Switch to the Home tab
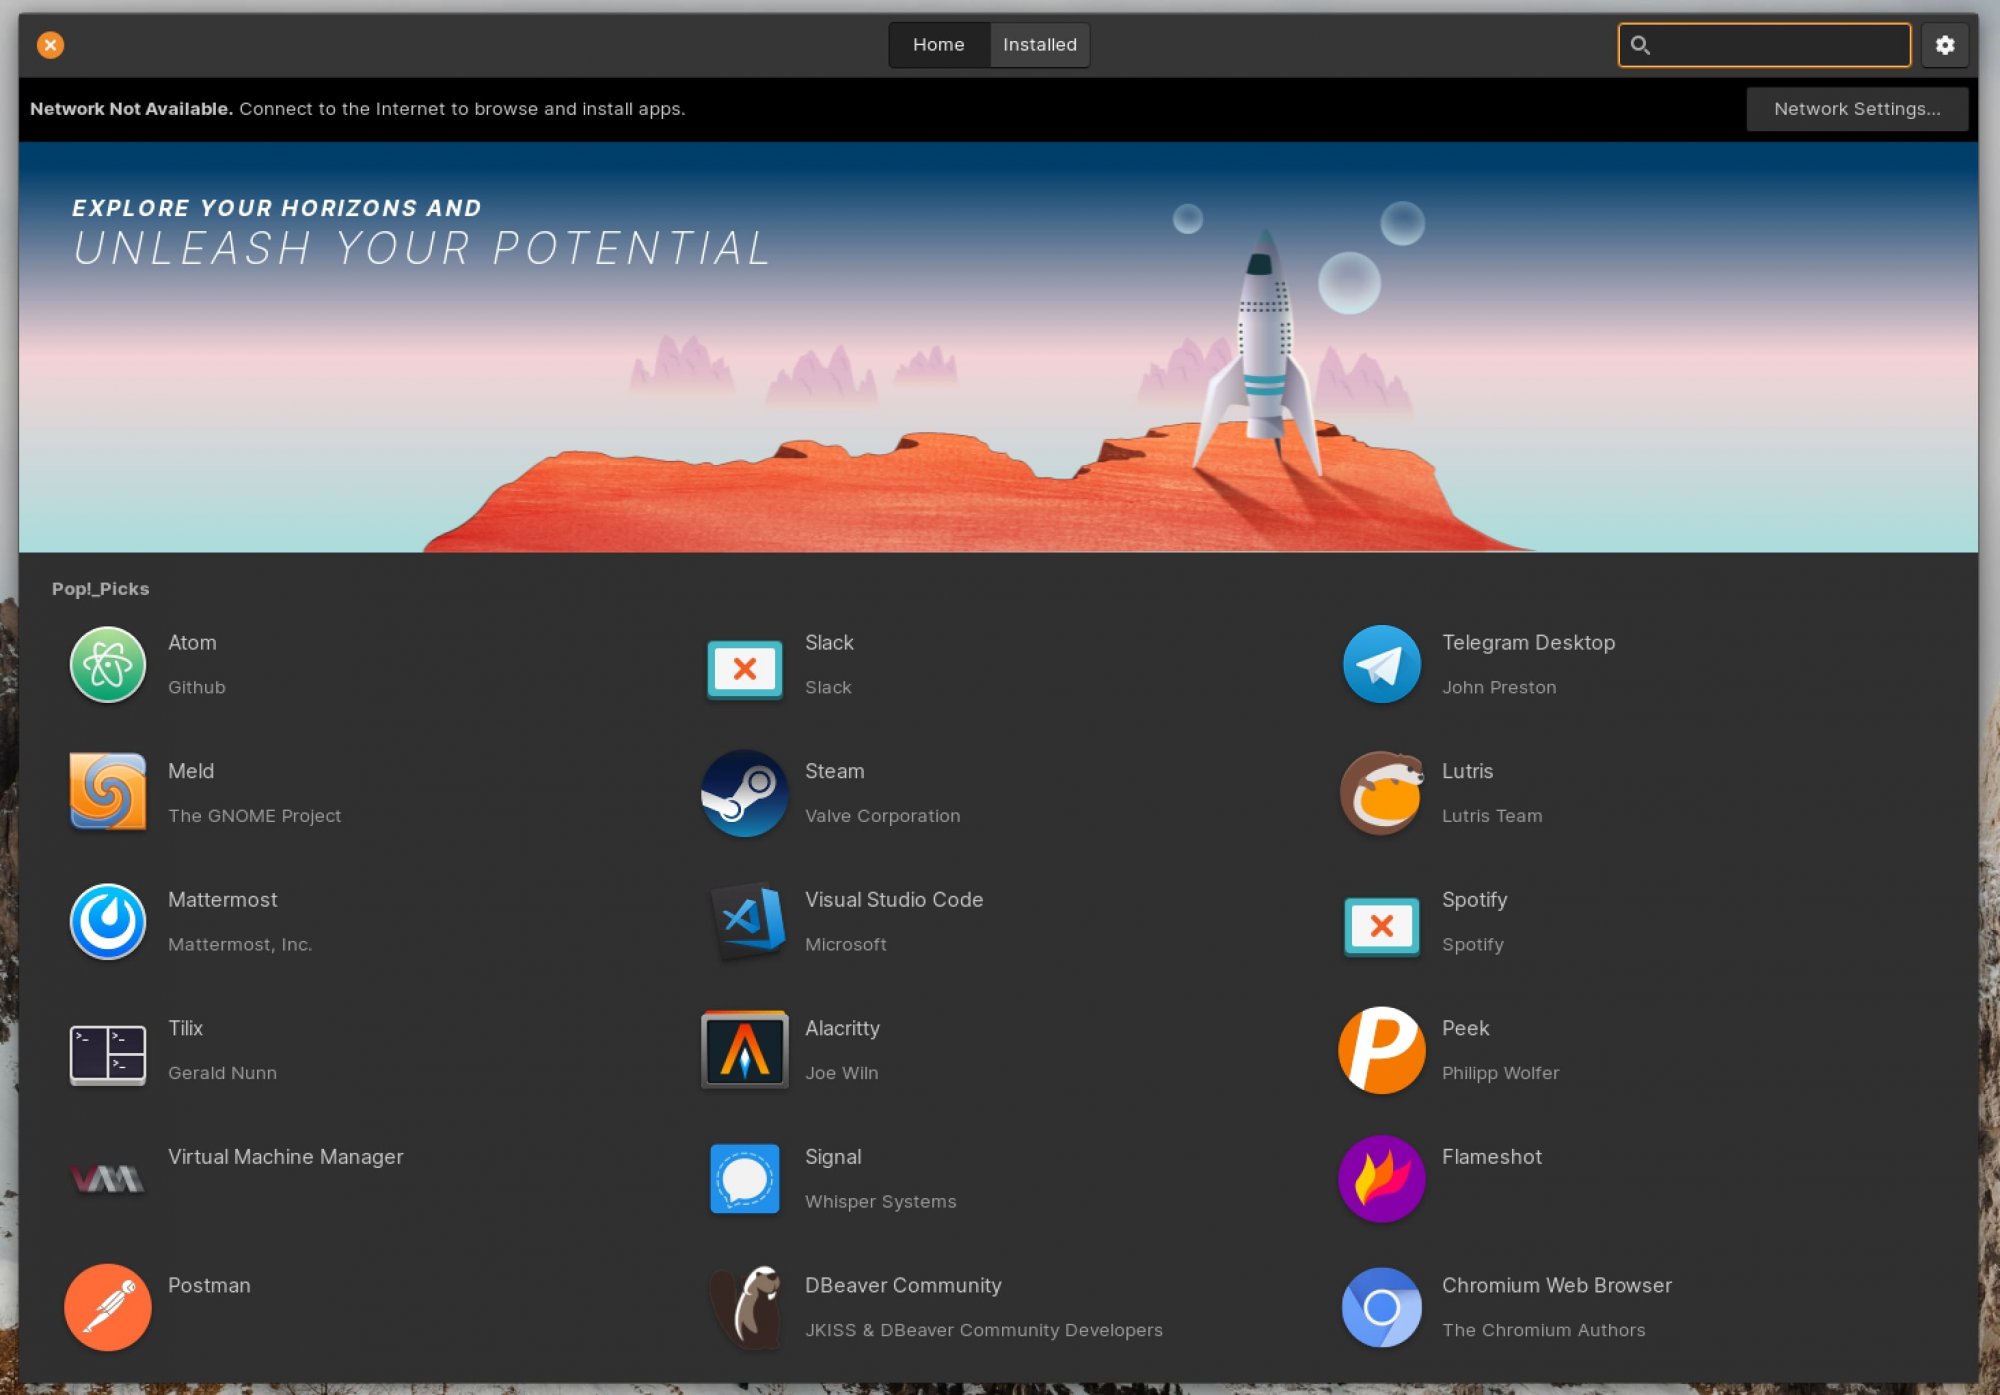 tap(936, 44)
